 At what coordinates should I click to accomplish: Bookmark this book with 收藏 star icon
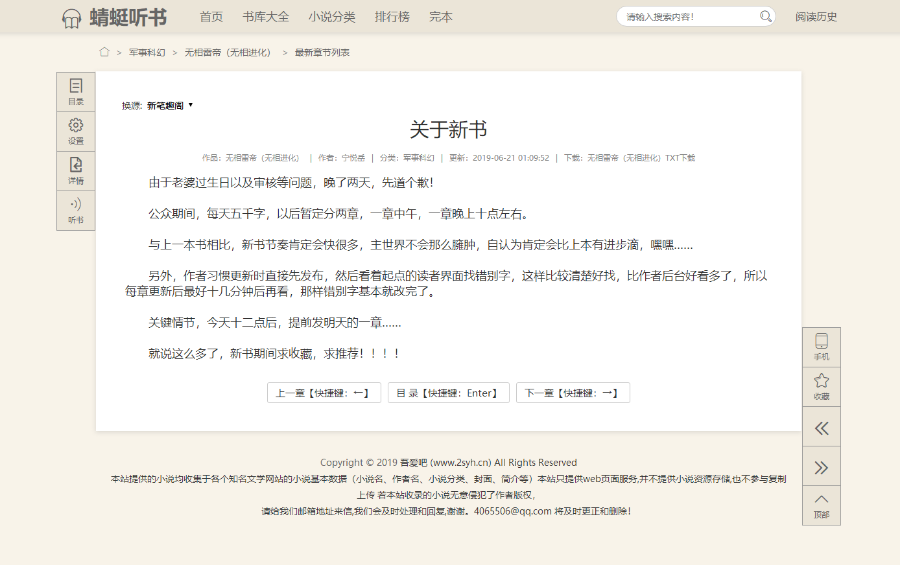coord(821,386)
